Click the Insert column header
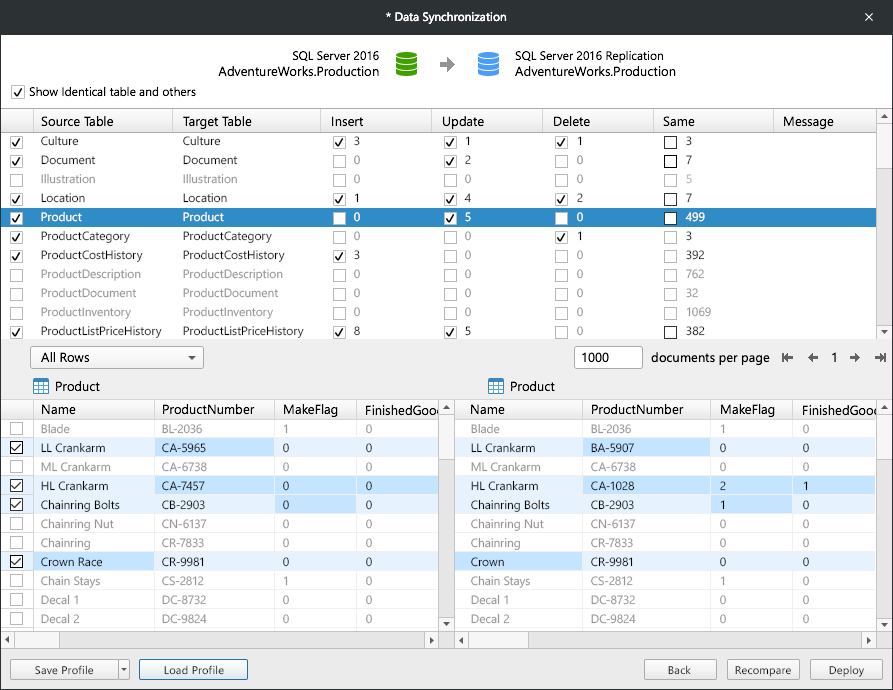The image size is (893, 690). 375,121
